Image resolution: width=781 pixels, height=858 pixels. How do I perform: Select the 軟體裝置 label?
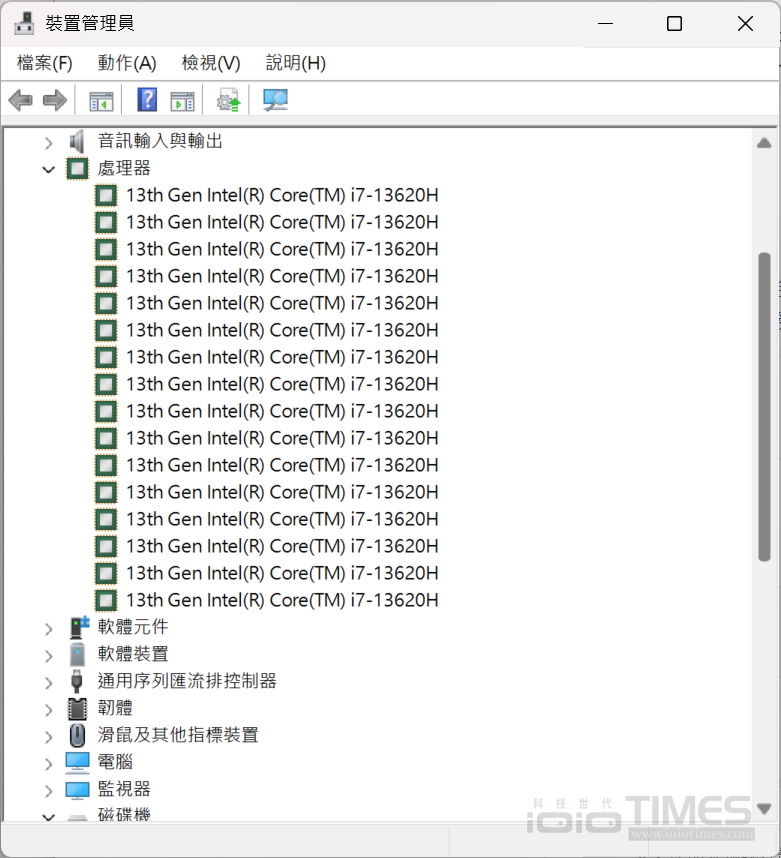coord(133,654)
